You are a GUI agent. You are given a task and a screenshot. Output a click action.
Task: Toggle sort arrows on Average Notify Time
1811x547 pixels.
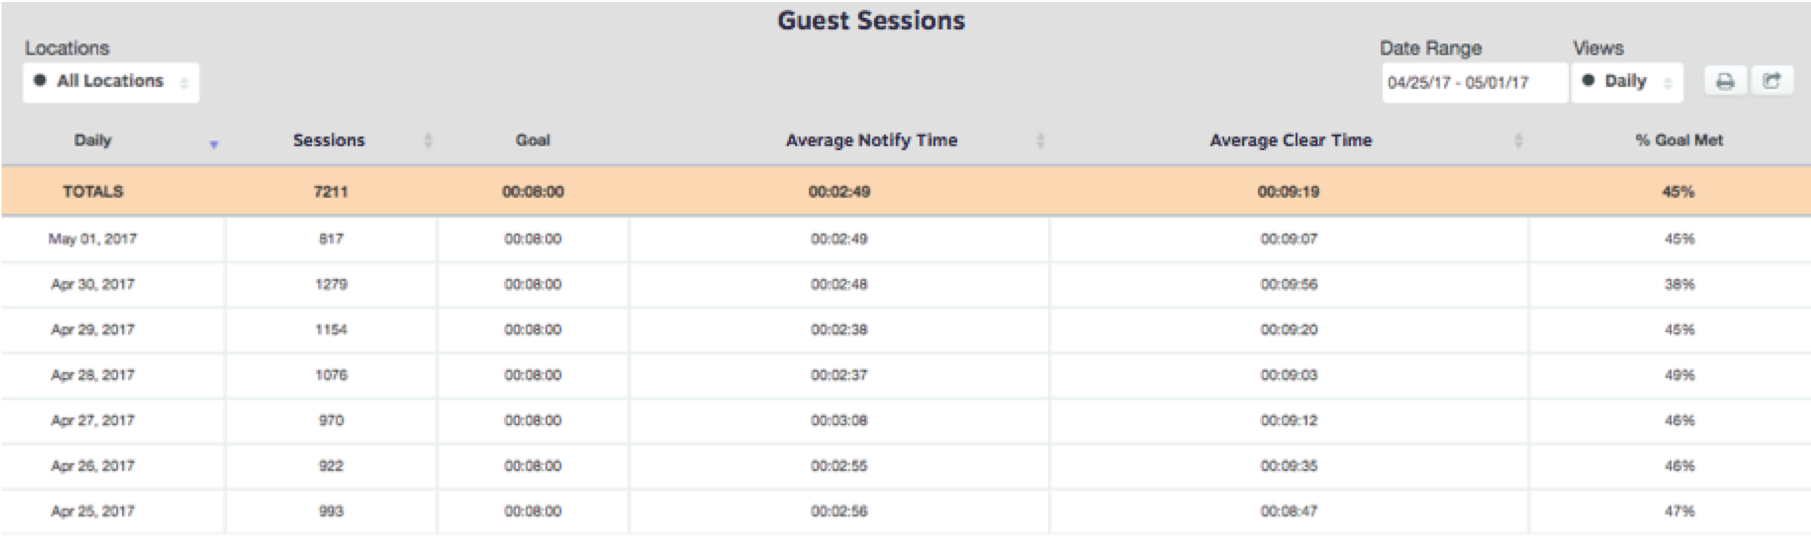[1040, 141]
